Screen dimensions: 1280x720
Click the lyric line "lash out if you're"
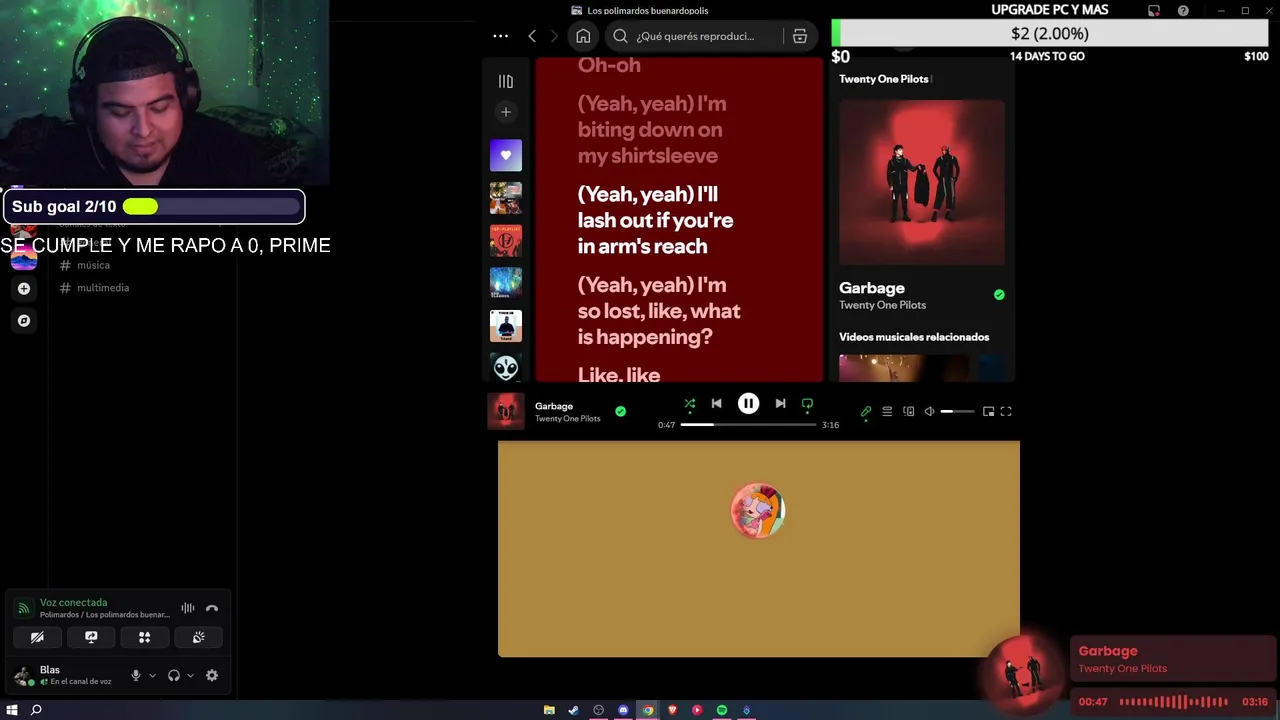pyautogui.click(x=655, y=220)
